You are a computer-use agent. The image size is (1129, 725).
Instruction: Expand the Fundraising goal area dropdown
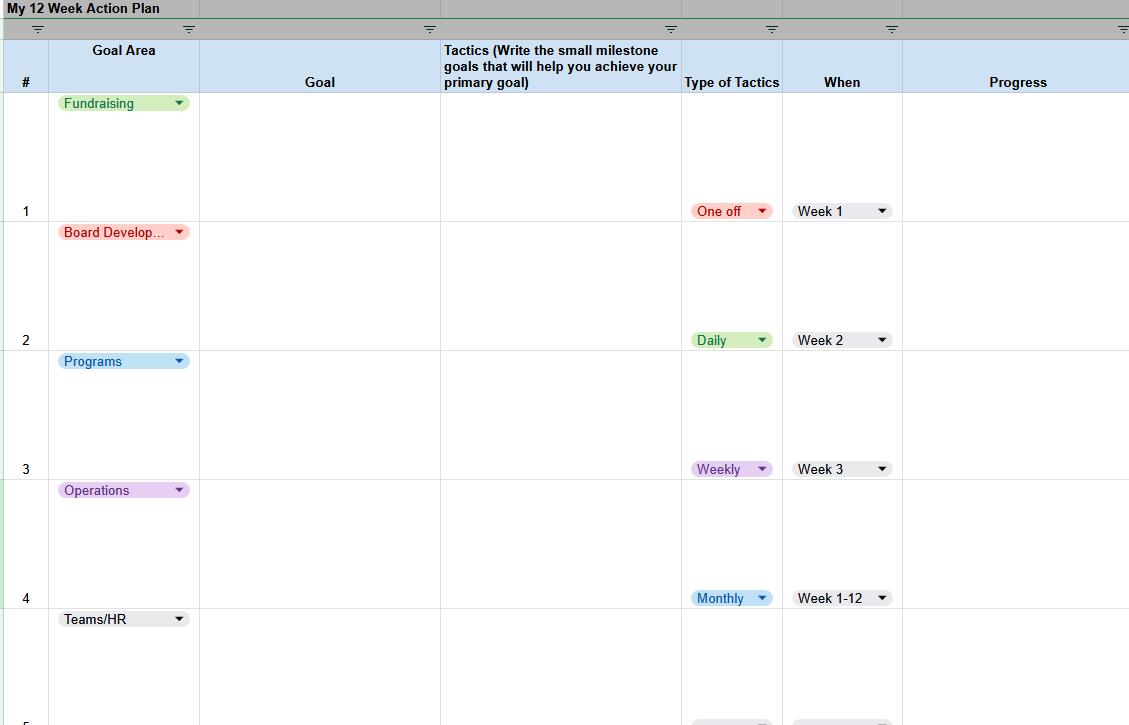coord(124,103)
